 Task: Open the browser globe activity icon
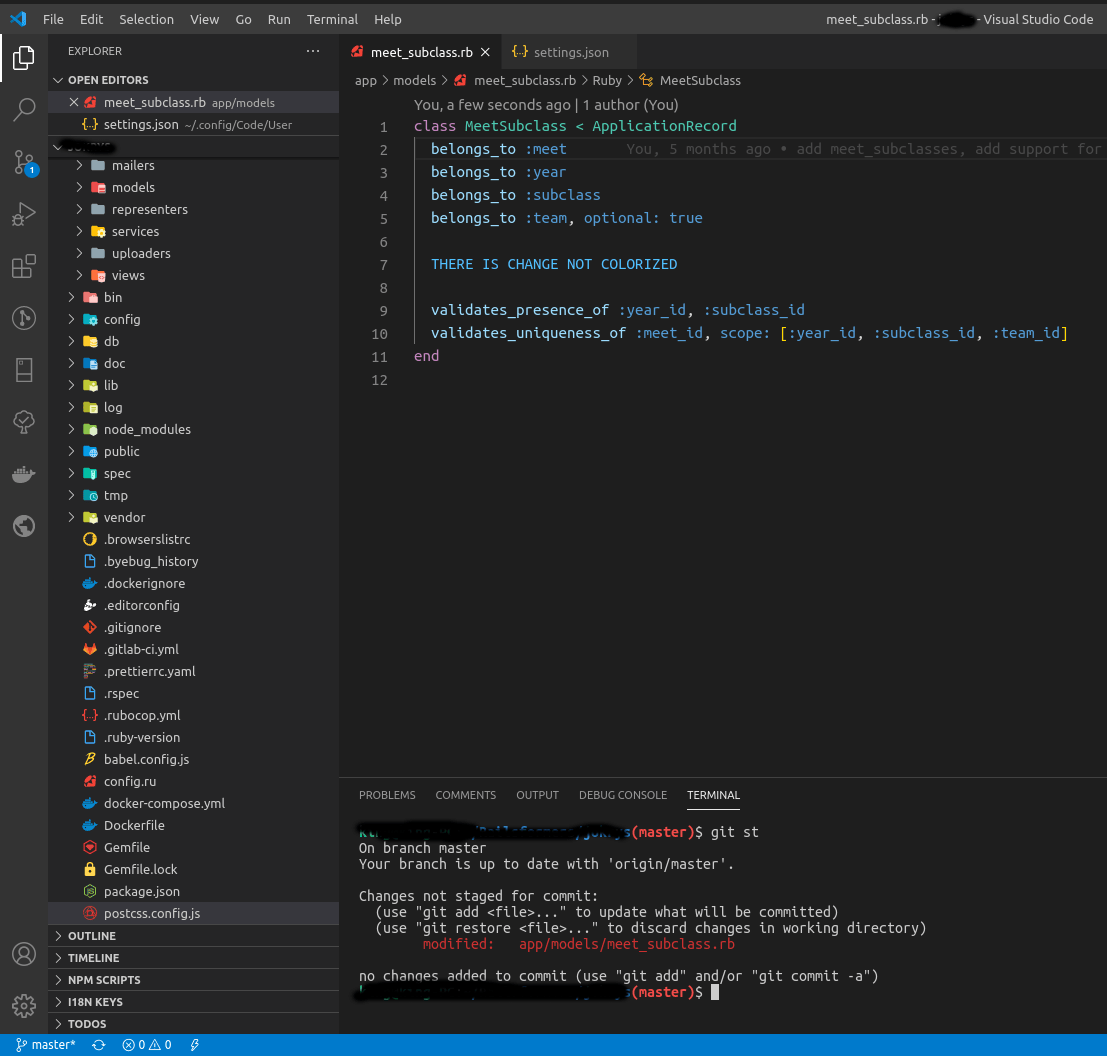23,526
